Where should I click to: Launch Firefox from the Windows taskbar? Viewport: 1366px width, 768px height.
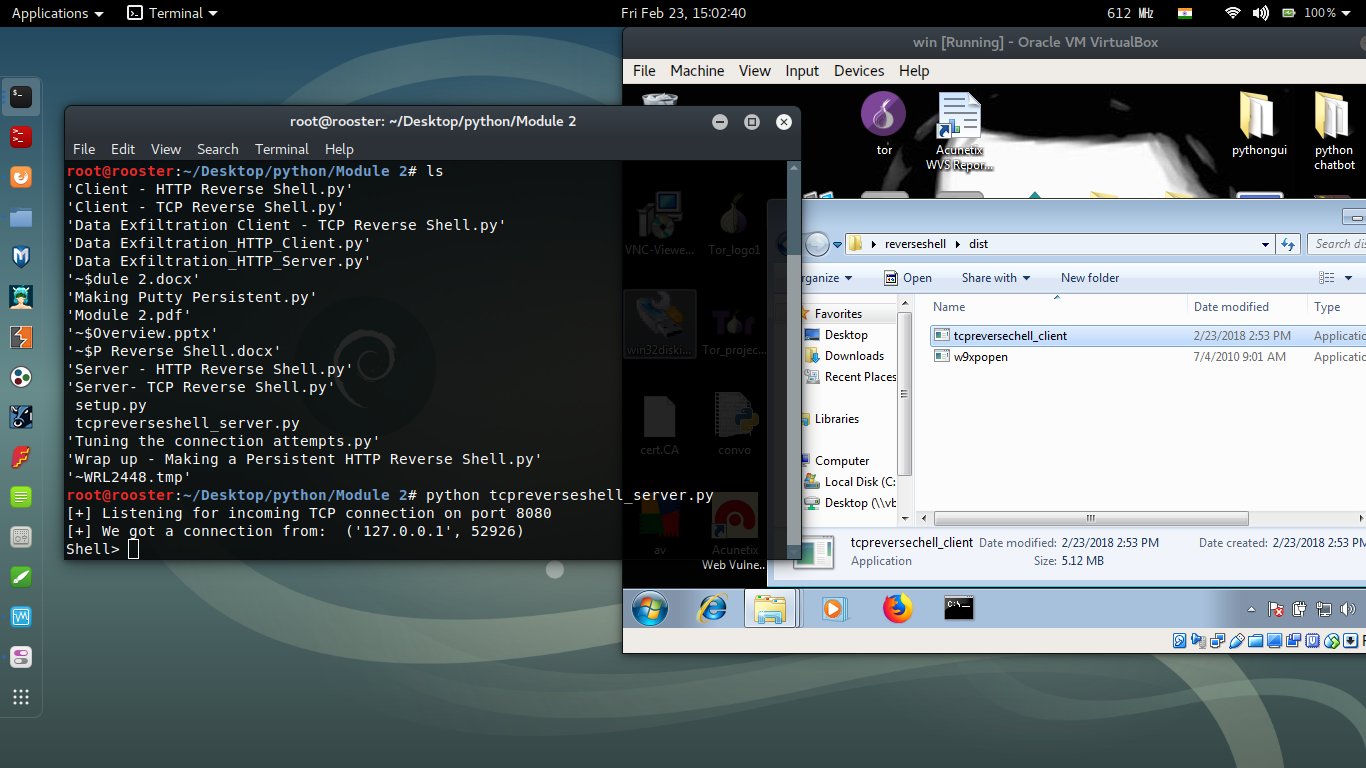897,608
